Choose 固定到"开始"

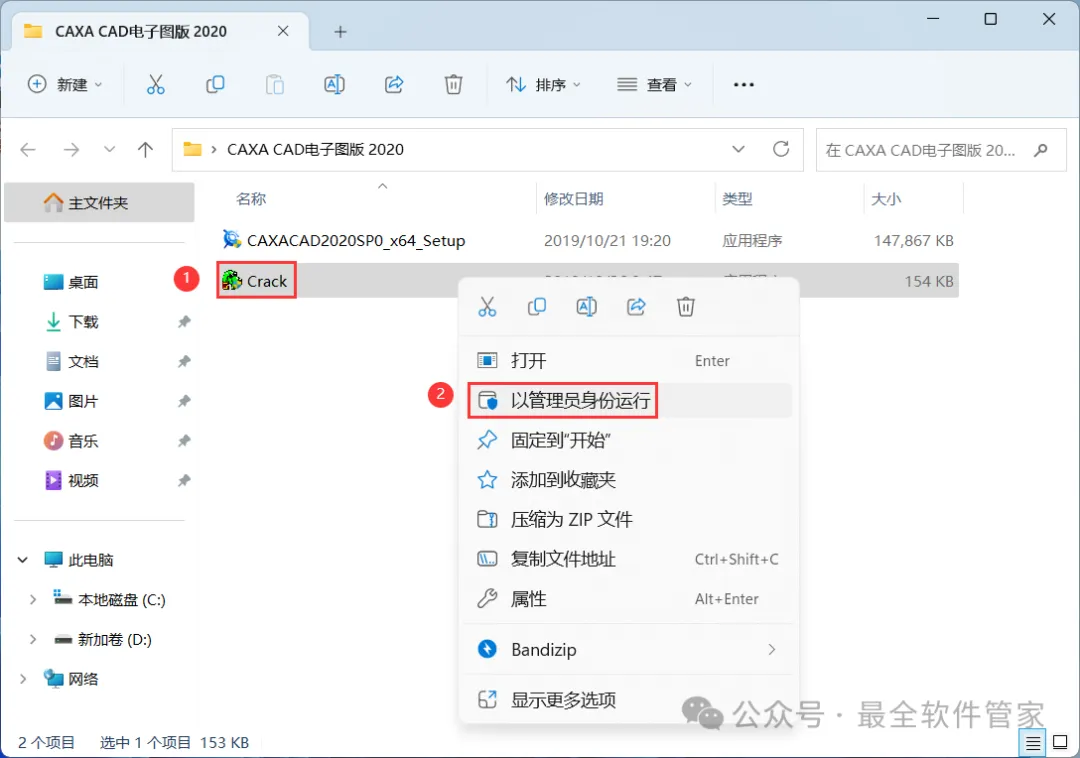tap(630, 440)
